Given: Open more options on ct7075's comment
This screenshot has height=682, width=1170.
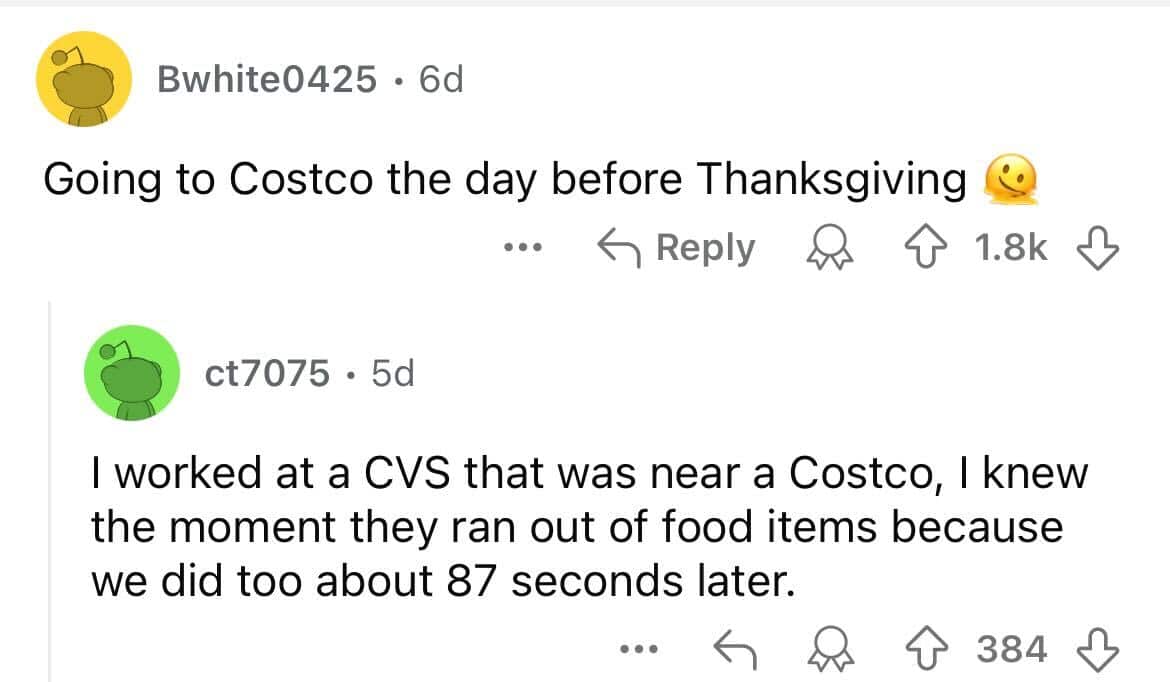Looking at the screenshot, I should [636, 650].
